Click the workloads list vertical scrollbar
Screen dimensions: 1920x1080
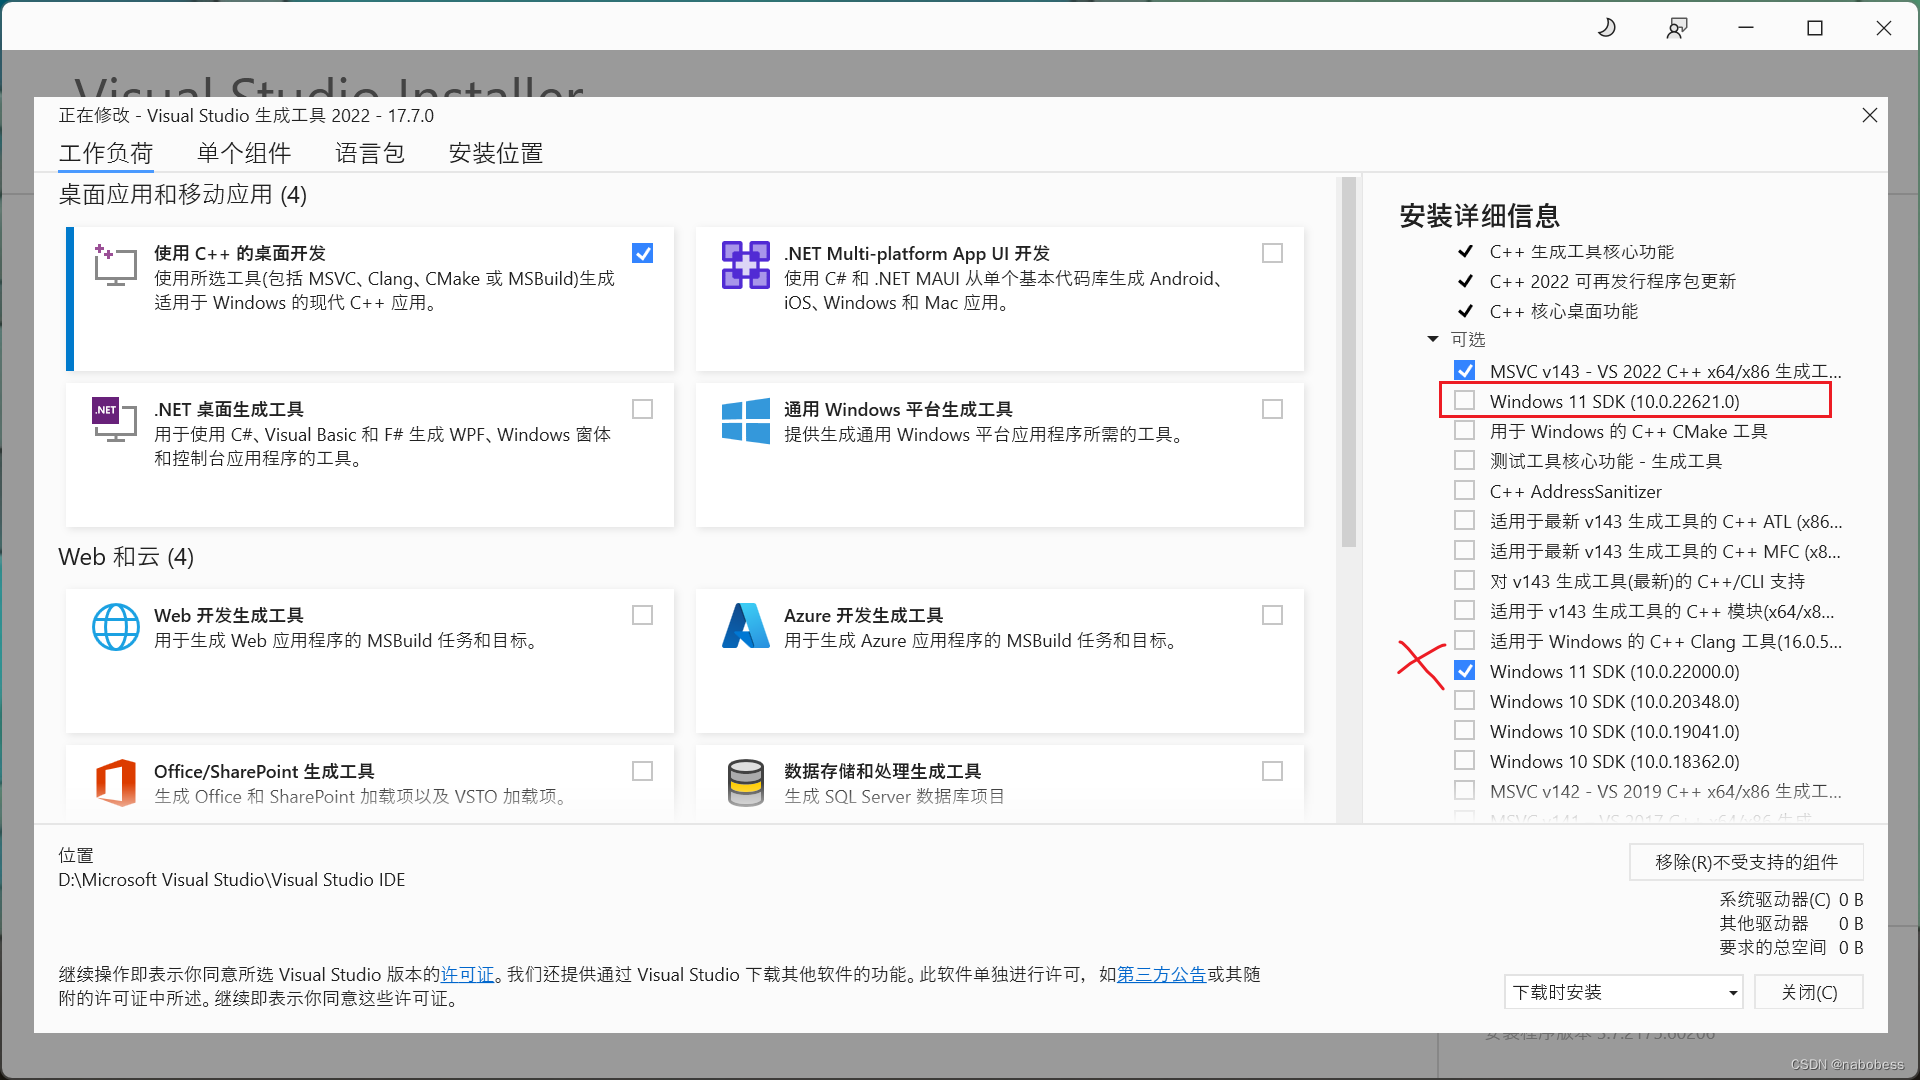[x=1349, y=360]
